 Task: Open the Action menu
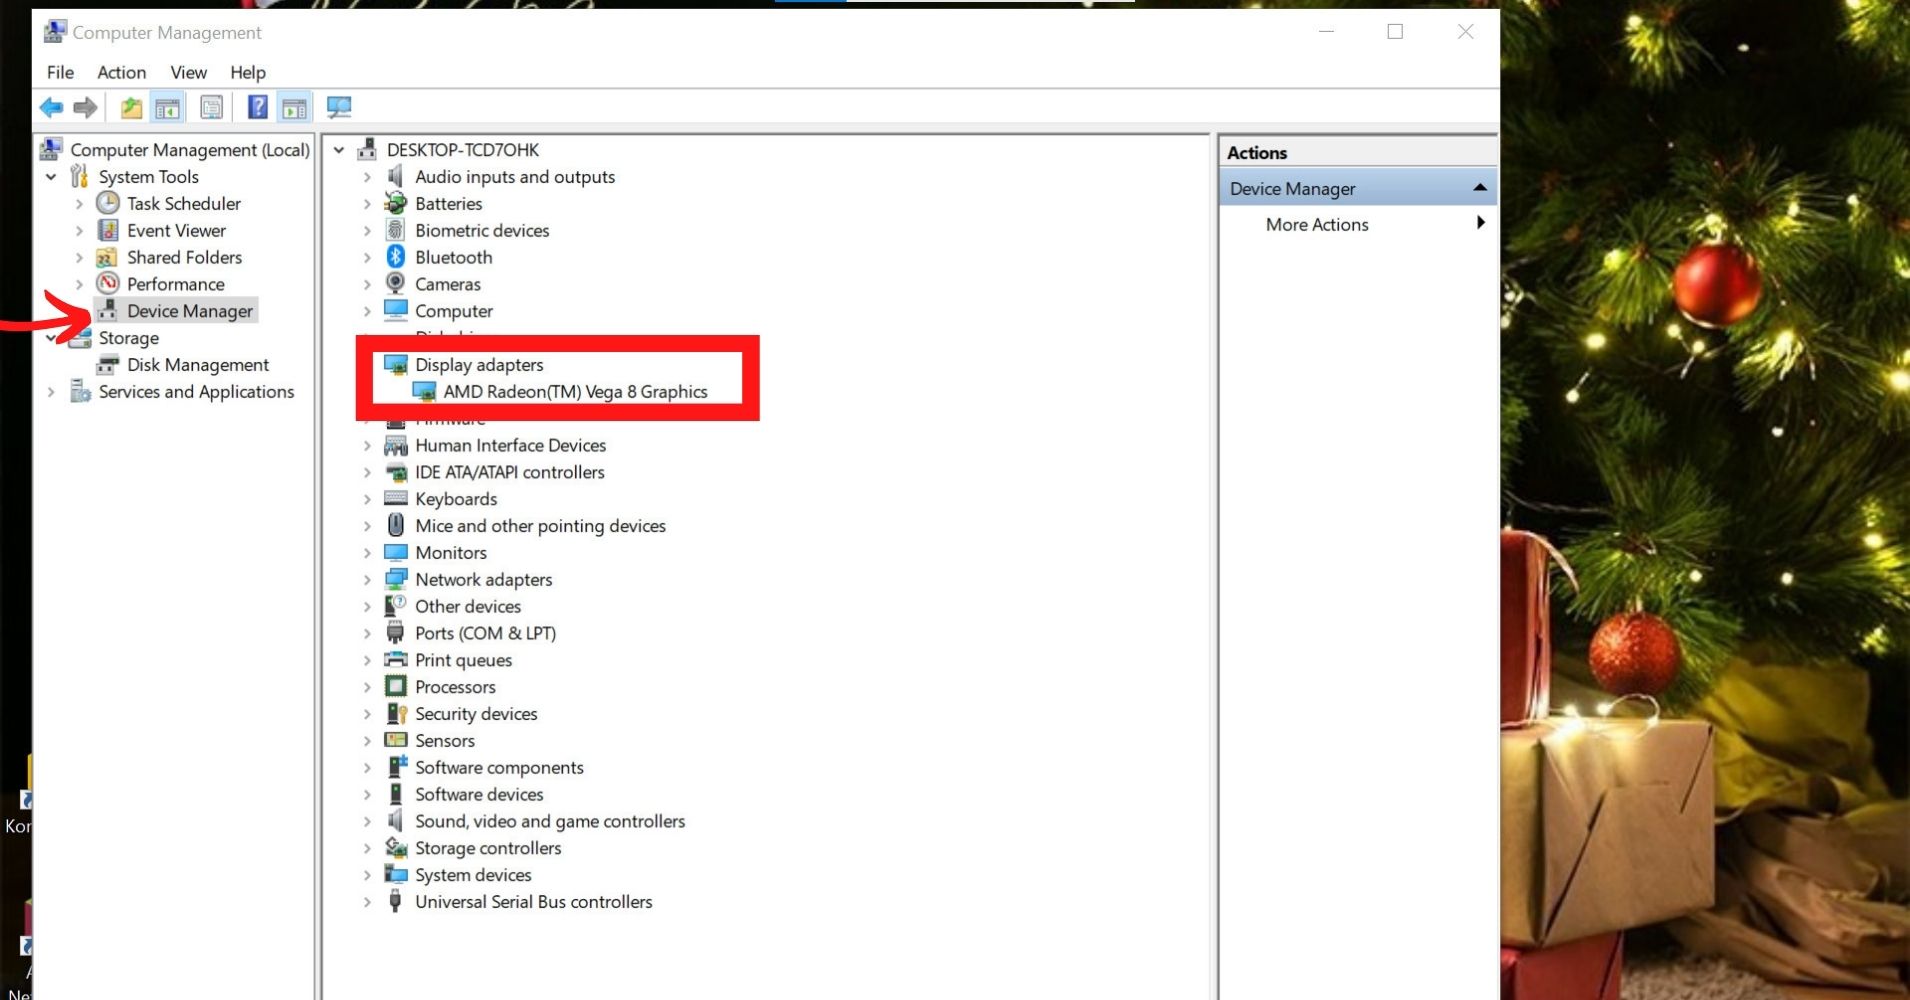coord(121,72)
